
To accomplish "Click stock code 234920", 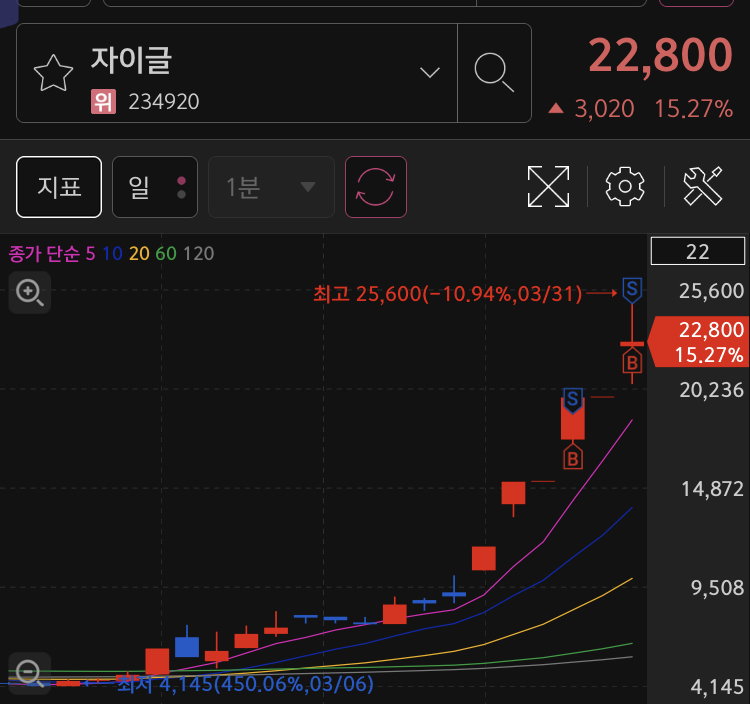I will 164,101.
